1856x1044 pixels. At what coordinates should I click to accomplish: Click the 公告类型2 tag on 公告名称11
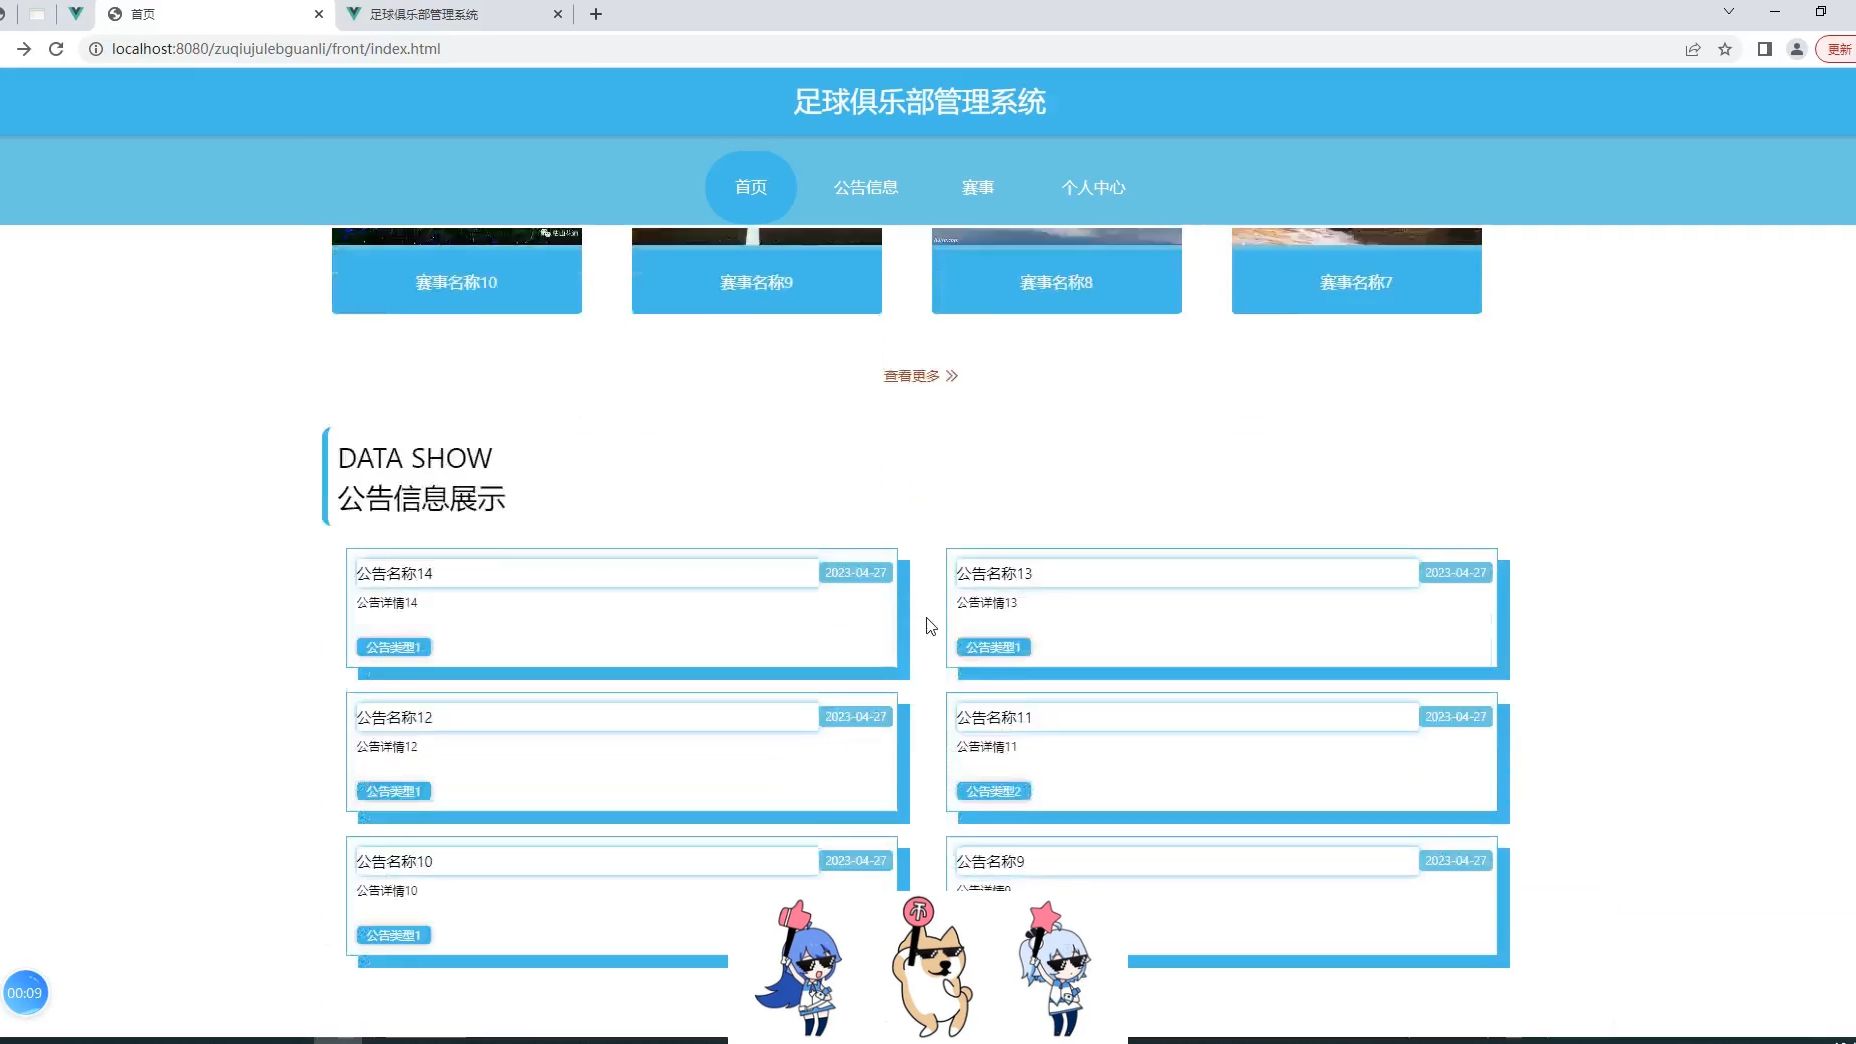[x=992, y=790]
